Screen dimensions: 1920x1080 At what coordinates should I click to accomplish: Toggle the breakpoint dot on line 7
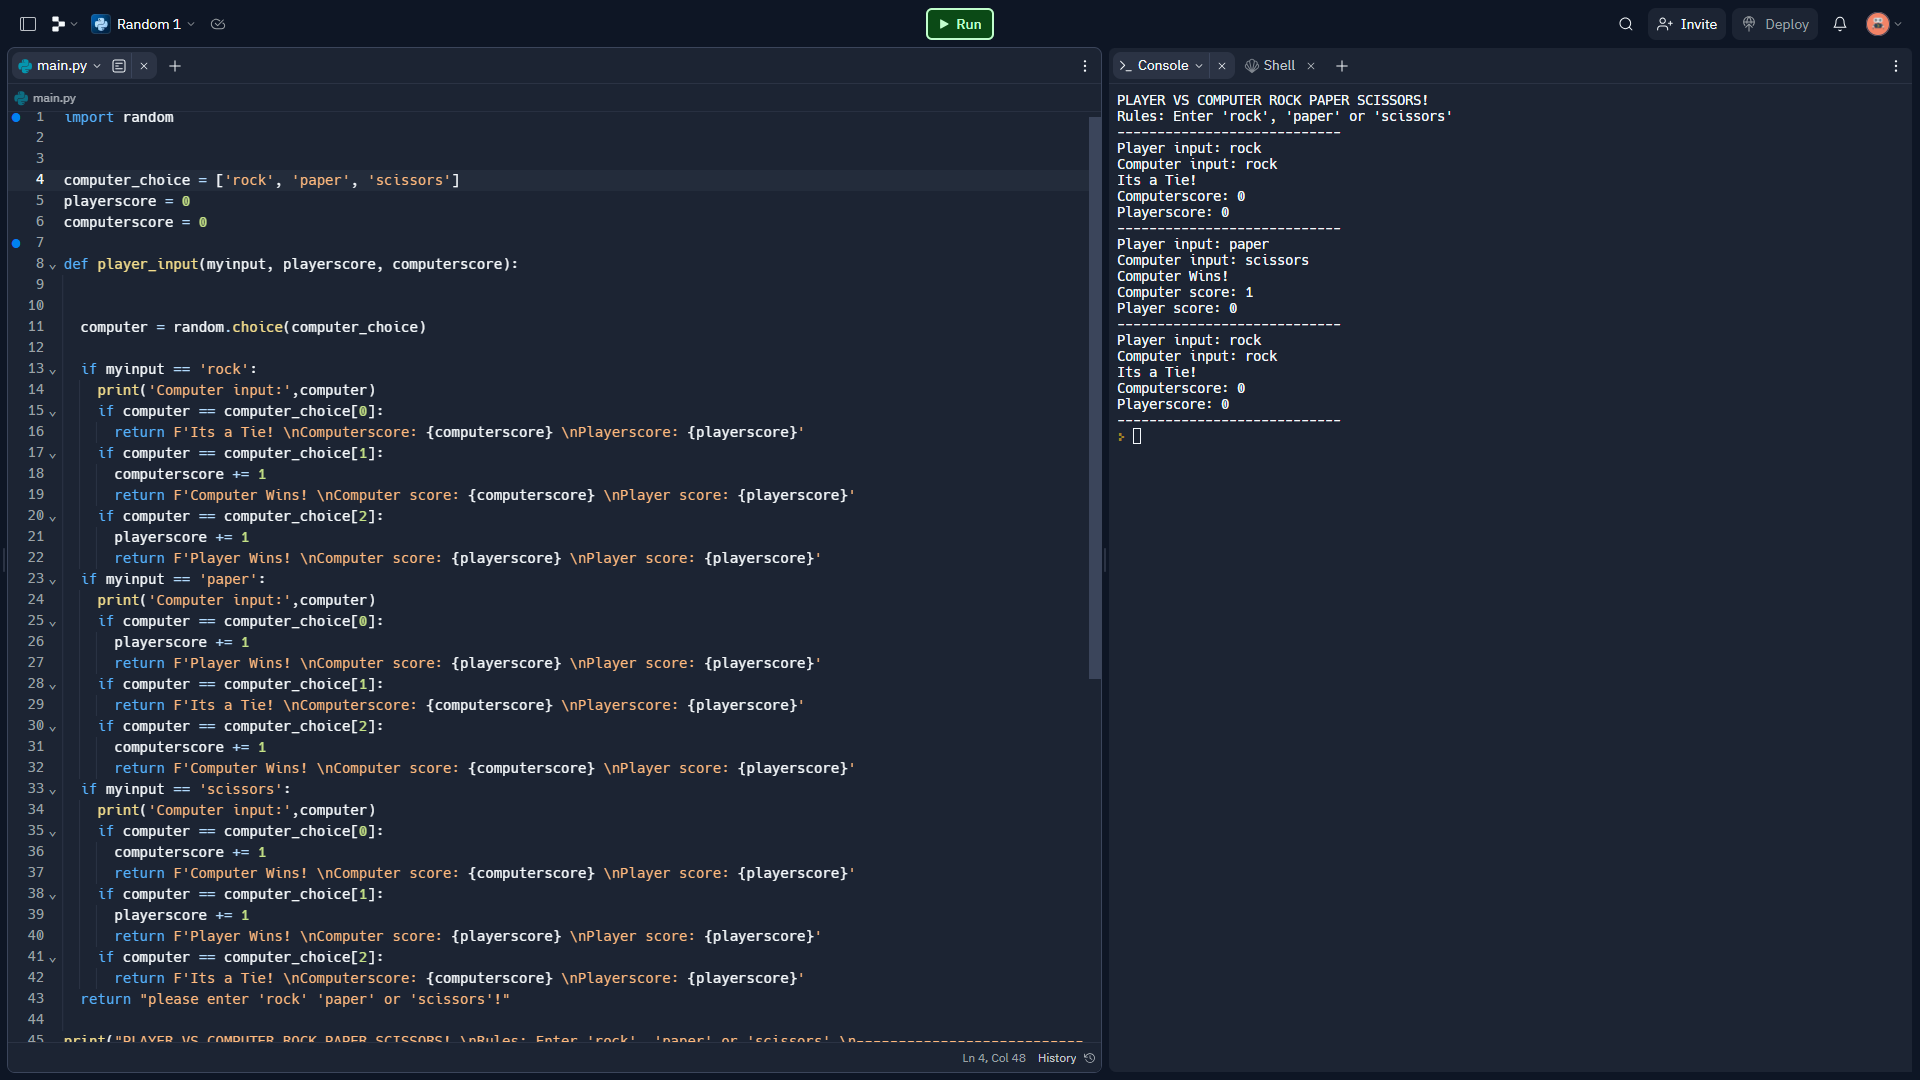pos(16,243)
